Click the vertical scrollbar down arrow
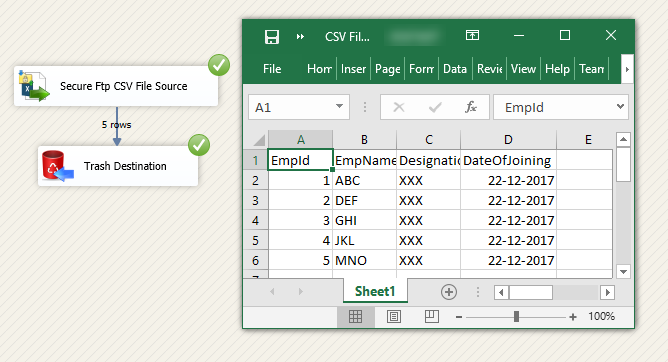 click(623, 272)
